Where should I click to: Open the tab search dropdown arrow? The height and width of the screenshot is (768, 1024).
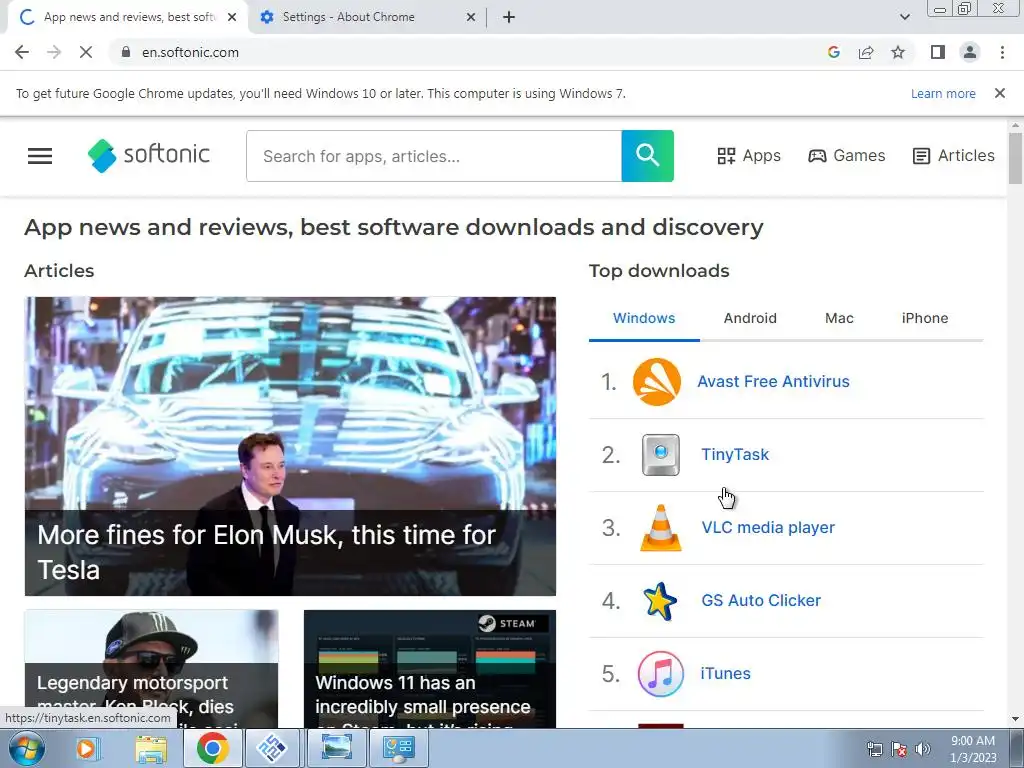point(904,17)
